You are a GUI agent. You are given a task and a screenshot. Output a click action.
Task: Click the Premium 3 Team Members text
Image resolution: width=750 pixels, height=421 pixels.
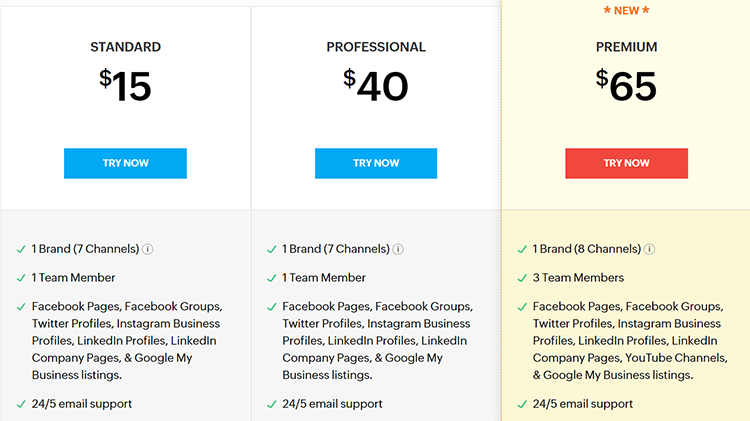coord(578,278)
